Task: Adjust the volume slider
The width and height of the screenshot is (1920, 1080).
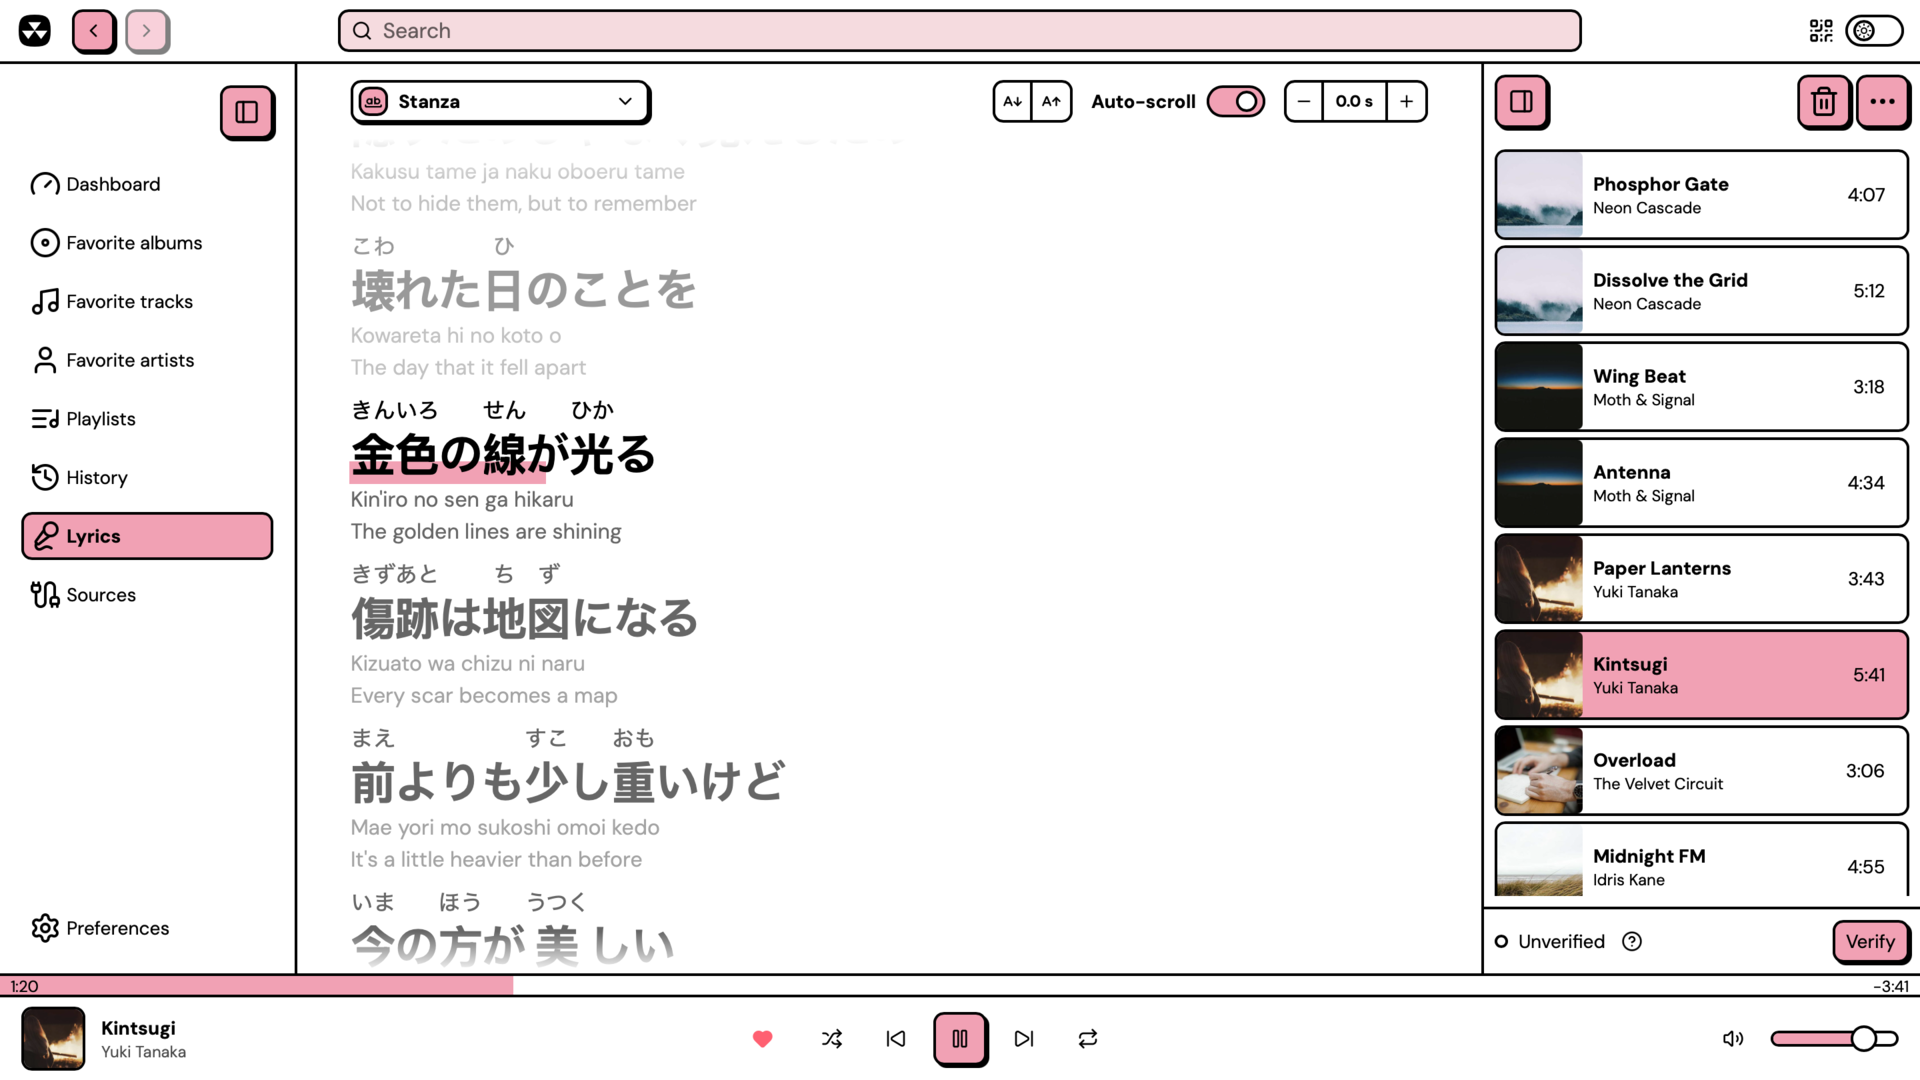Action: click(x=1834, y=1039)
